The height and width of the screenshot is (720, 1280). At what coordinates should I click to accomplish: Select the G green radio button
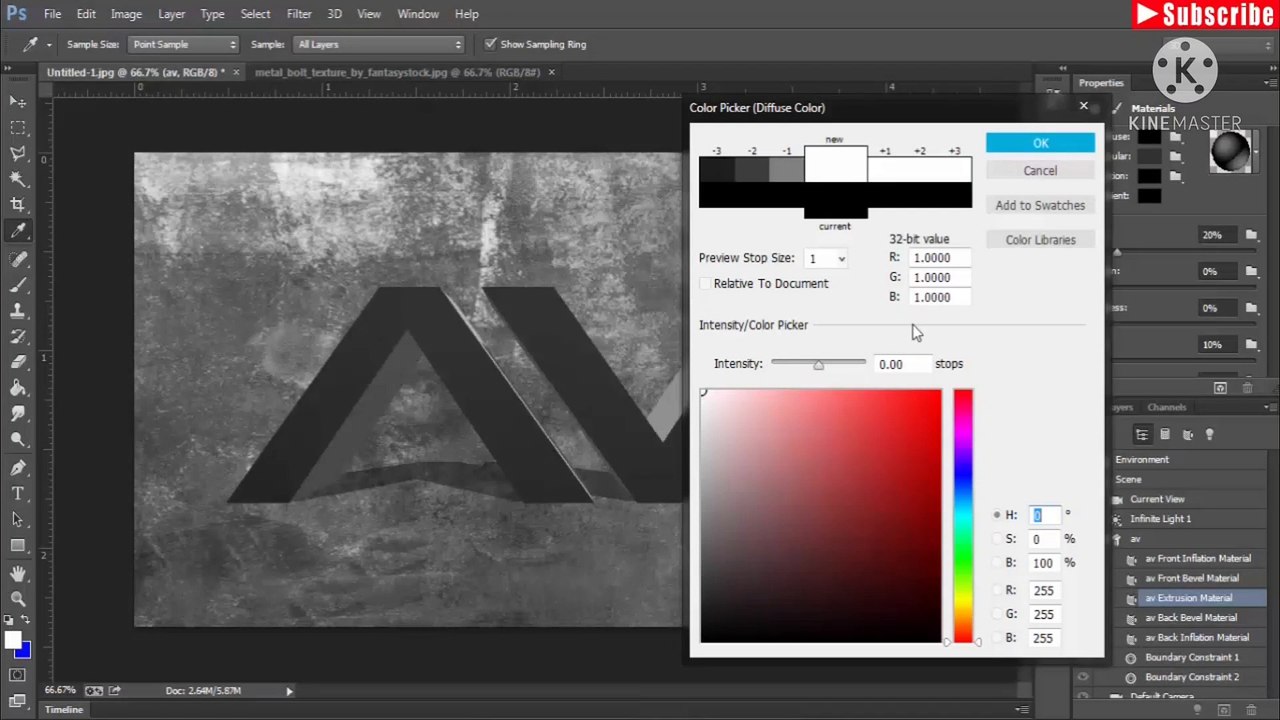(x=996, y=614)
